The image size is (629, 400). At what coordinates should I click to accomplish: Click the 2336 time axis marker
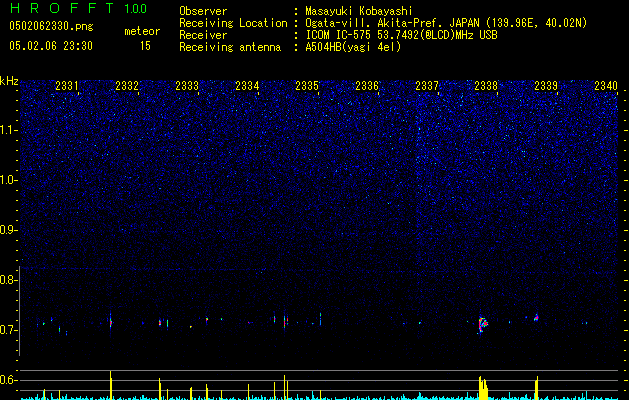pyautogui.click(x=367, y=86)
